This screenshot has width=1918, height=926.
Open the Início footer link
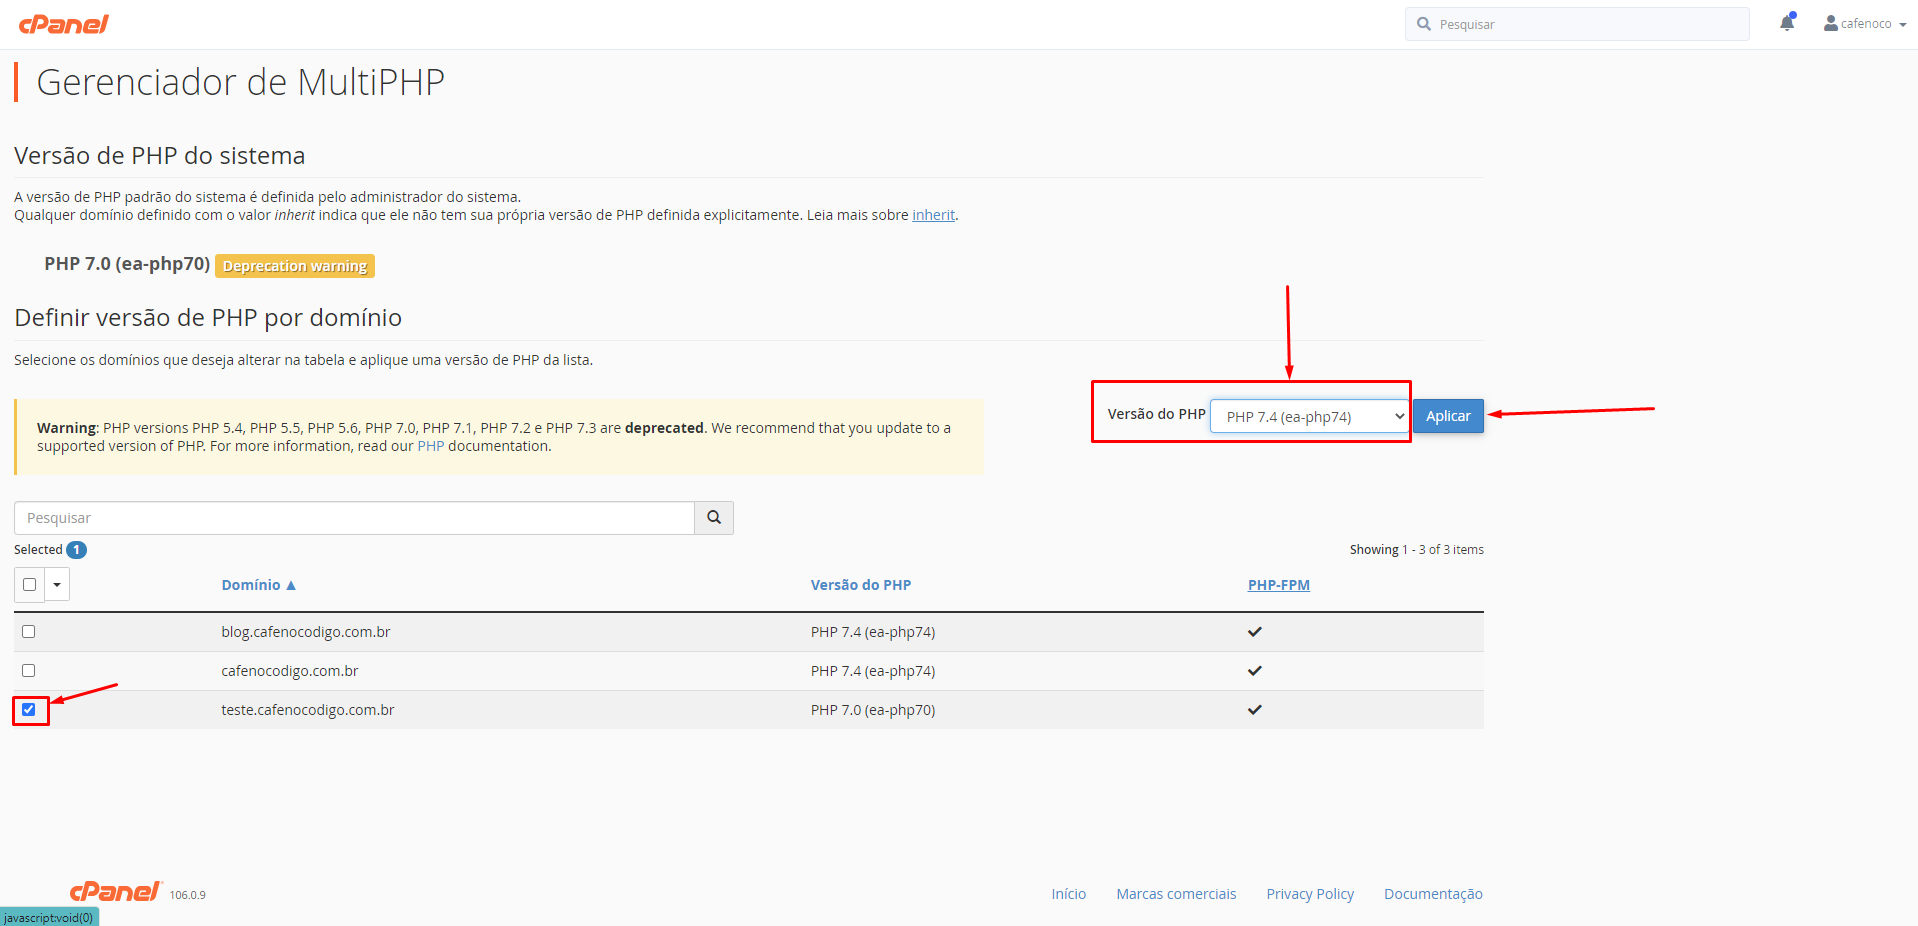[x=1068, y=894]
